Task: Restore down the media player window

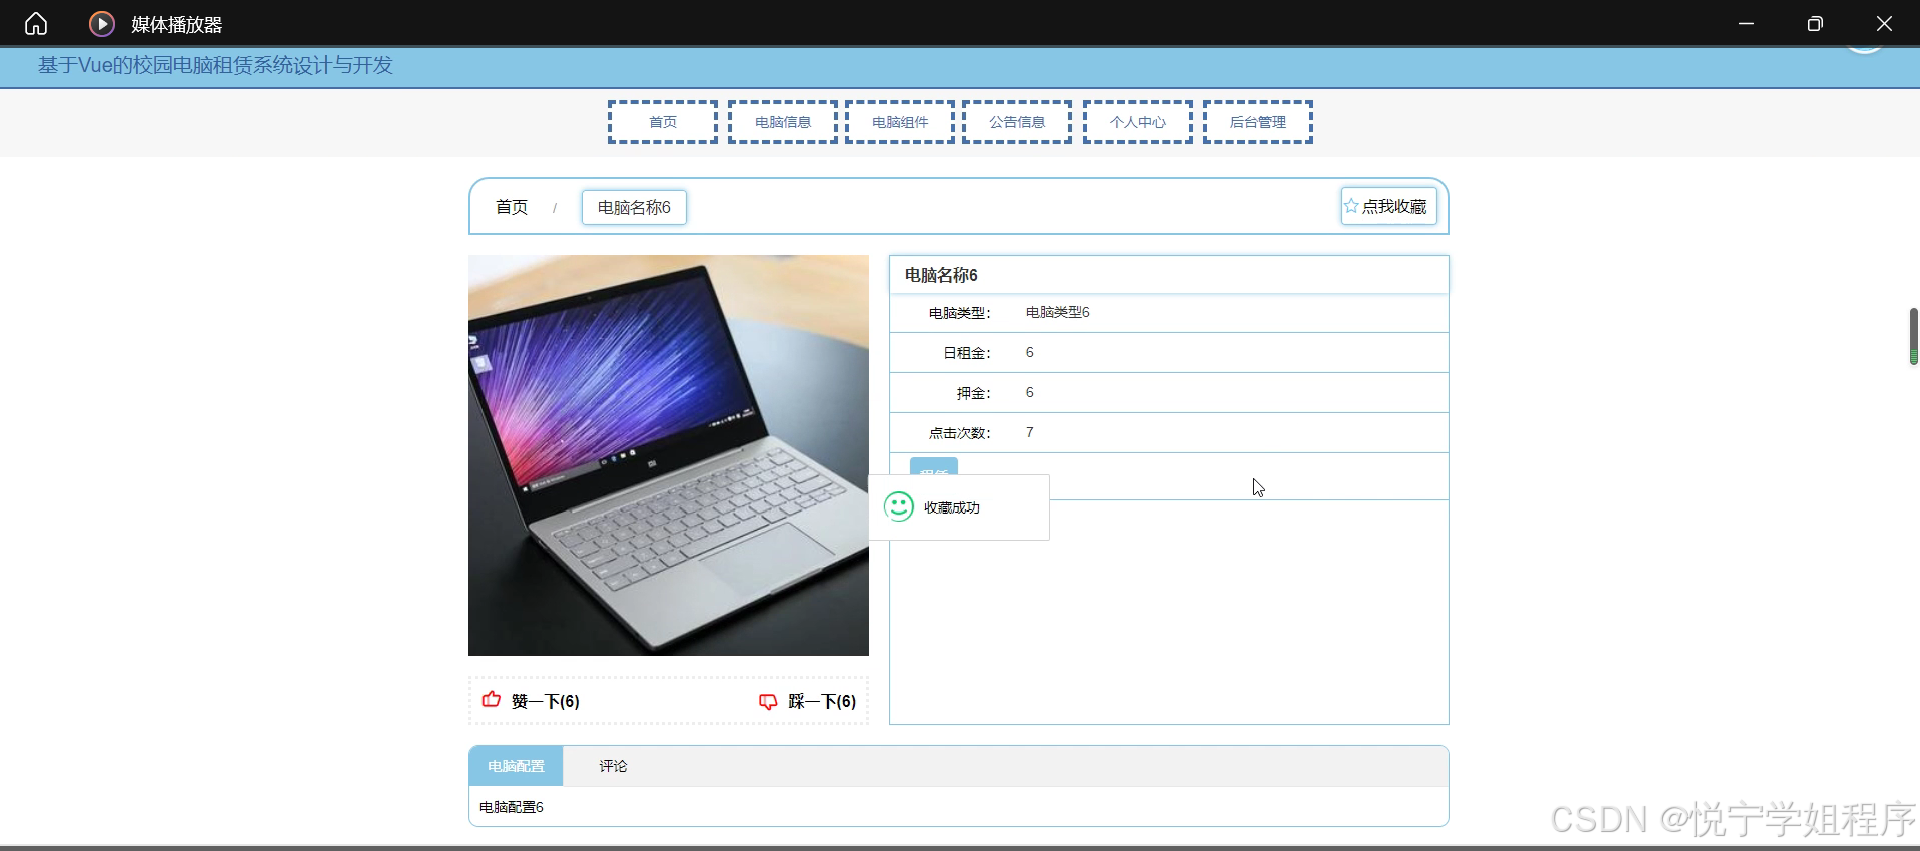Action: coord(1815,23)
